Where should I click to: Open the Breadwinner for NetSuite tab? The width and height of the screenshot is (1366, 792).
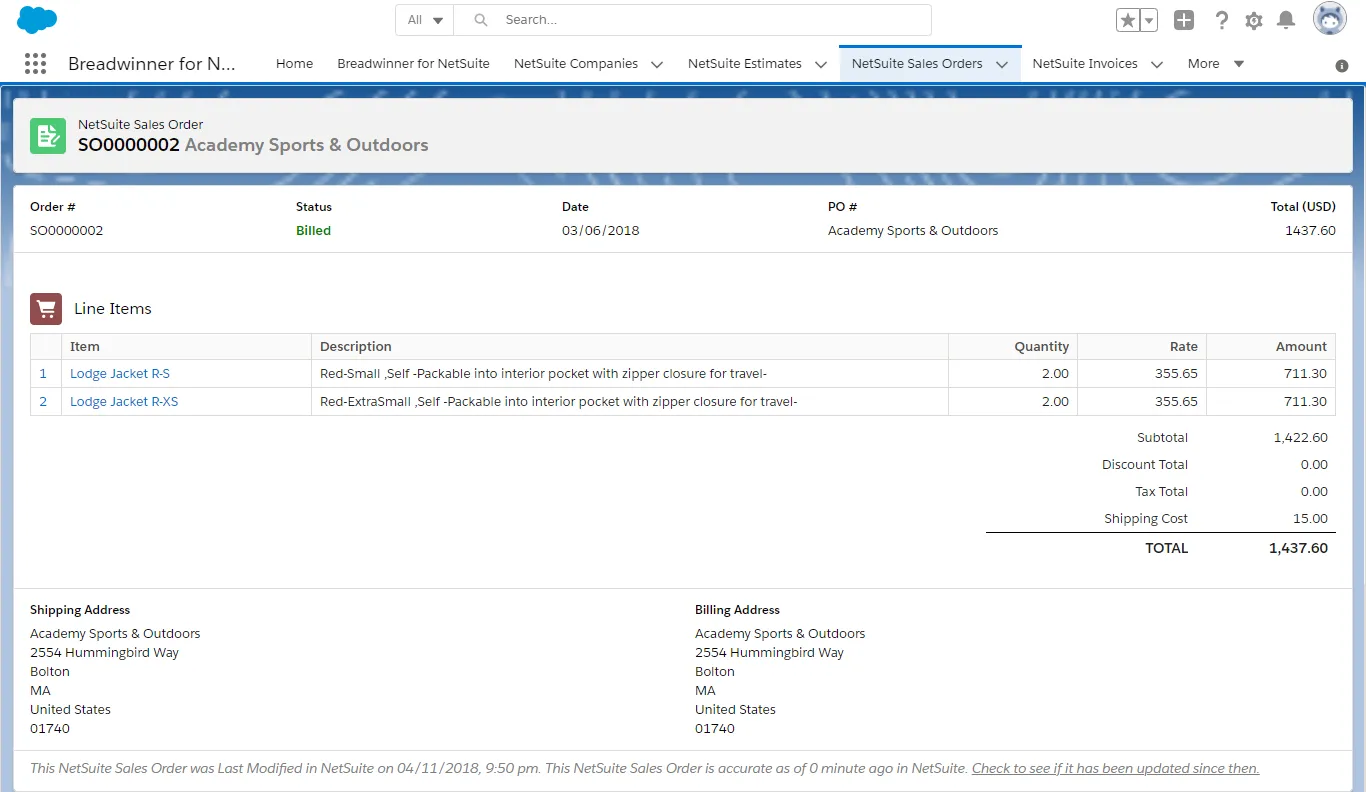click(413, 63)
